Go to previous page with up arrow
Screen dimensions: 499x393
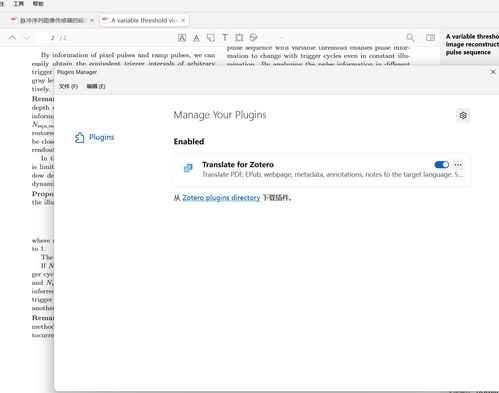point(12,38)
